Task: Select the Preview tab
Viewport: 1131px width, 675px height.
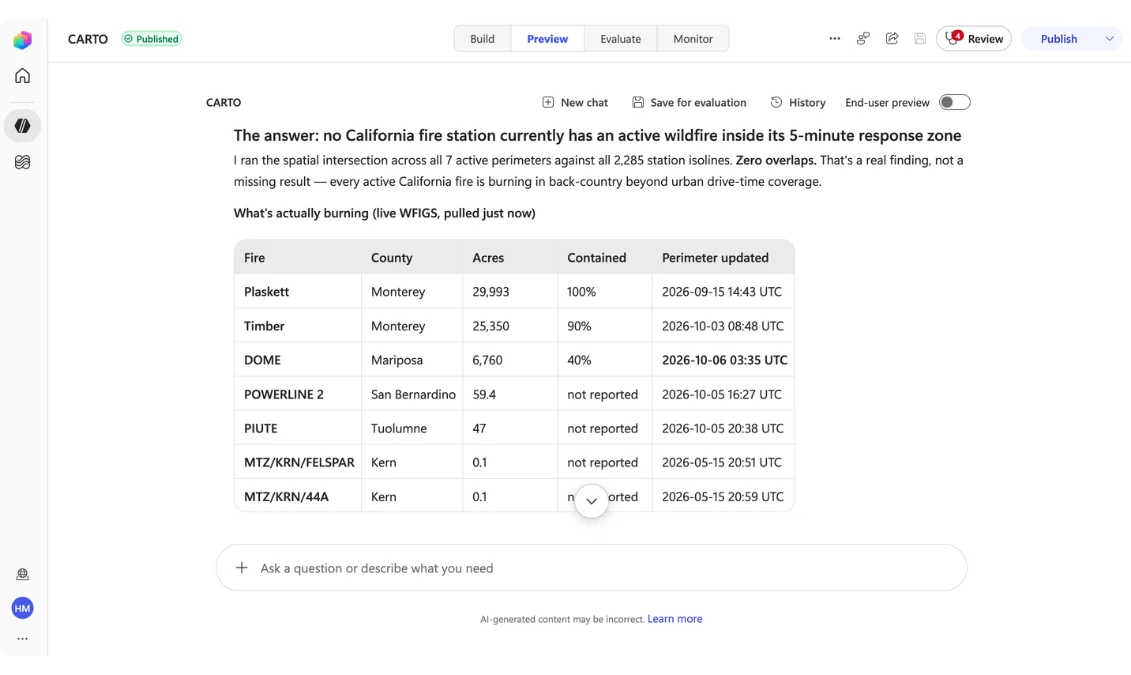Action: tap(547, 39)
